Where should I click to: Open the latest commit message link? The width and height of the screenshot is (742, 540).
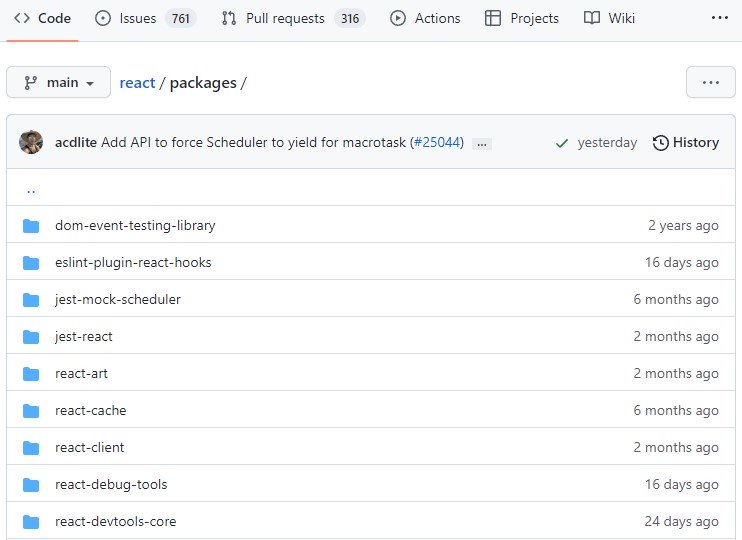(254, 142)
